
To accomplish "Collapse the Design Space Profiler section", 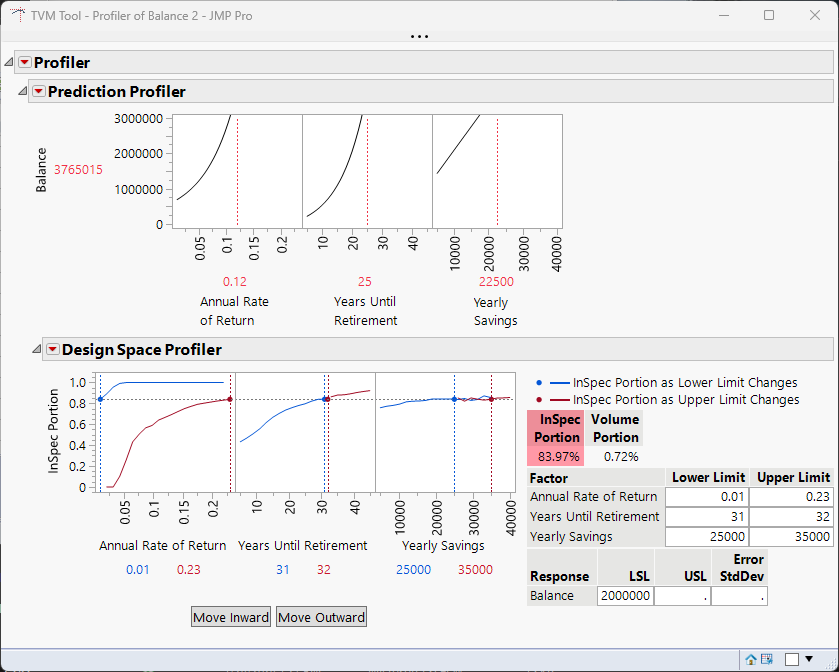I will coord(37,350).
